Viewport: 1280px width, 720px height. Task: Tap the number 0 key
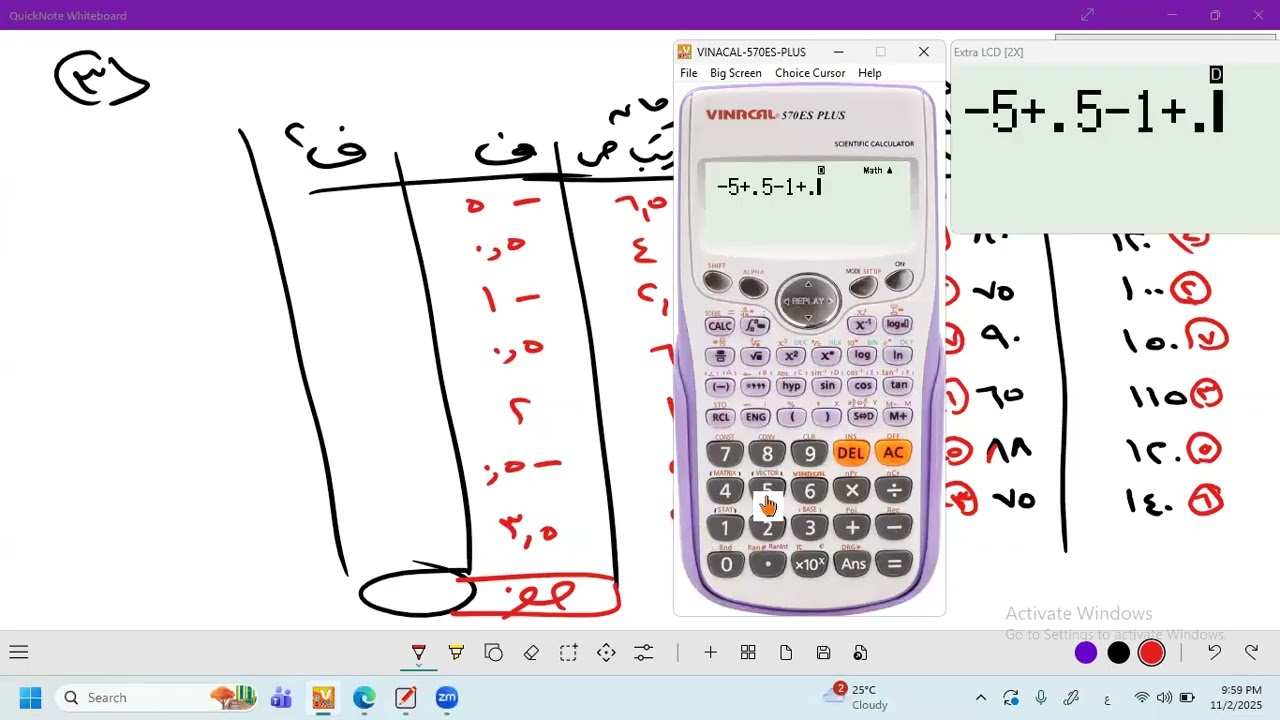726,565
